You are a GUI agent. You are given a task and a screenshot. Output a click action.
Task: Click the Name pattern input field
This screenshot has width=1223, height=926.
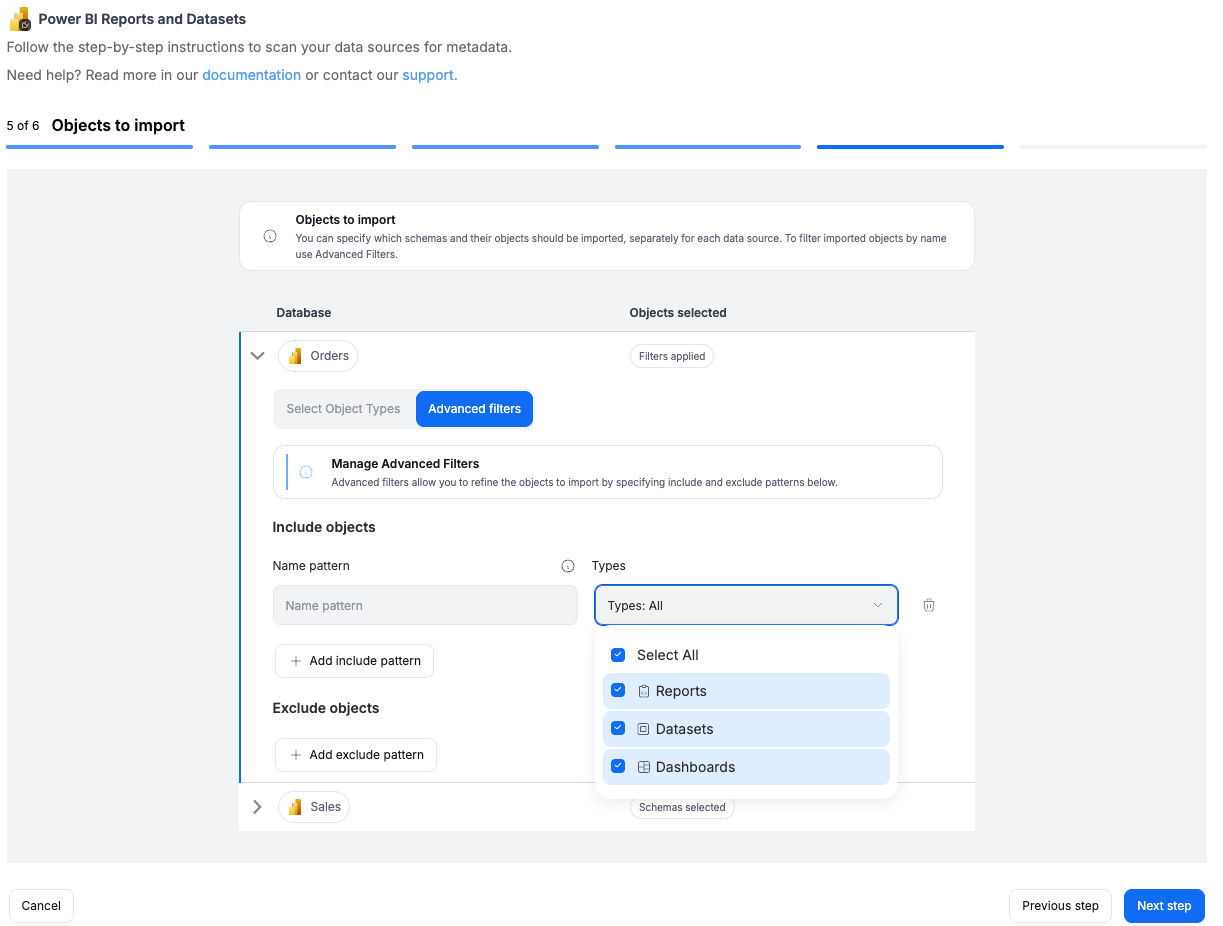point(425,605)
